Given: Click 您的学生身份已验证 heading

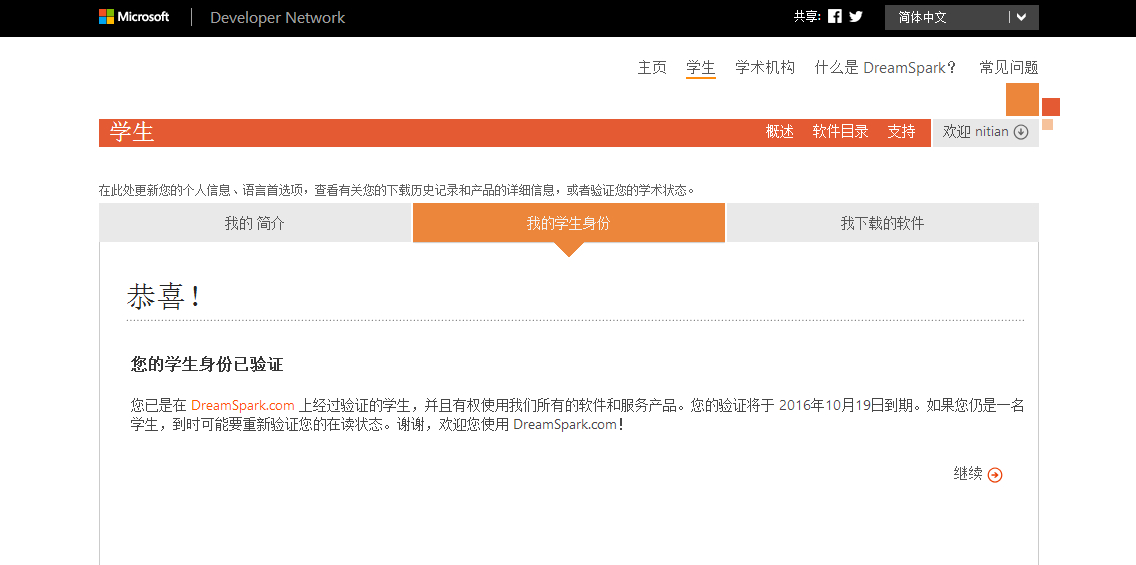Looking at the screenshot, I should [x=207, y=364].
